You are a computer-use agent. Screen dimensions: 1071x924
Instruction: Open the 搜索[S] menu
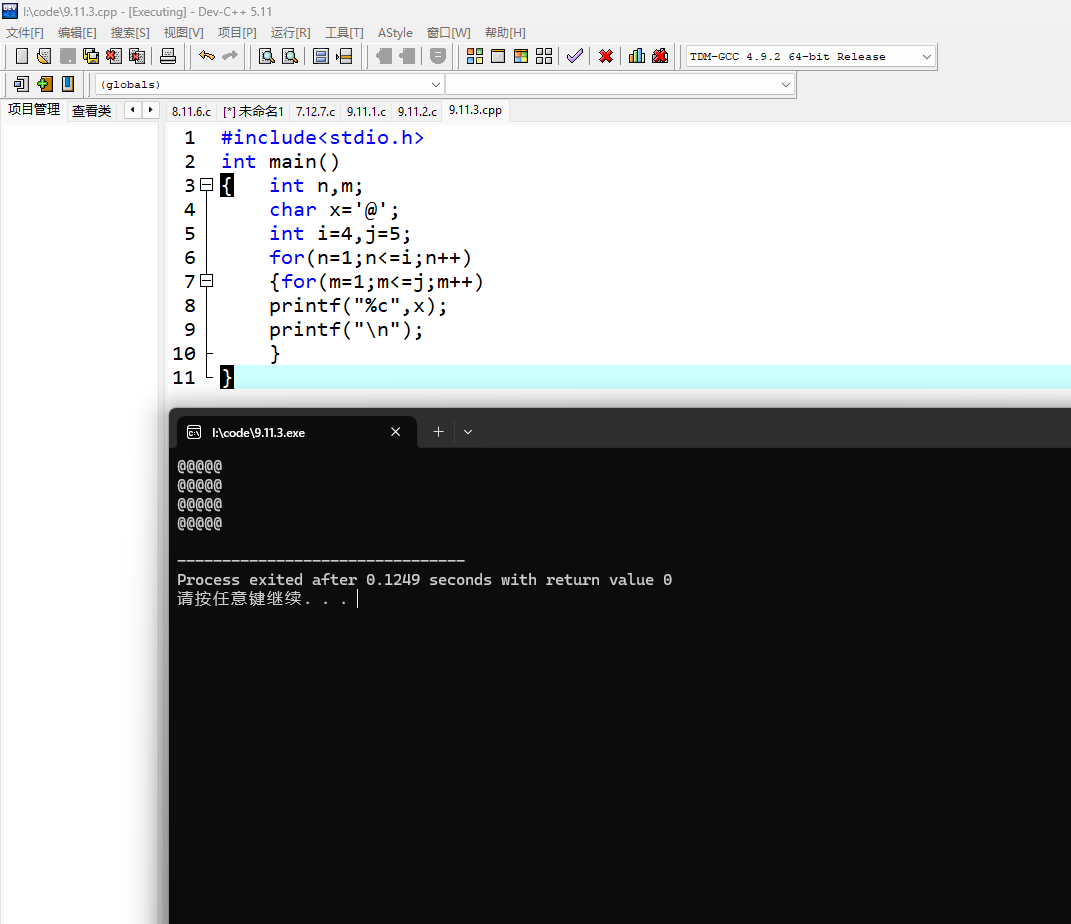(x=130, y=33)
